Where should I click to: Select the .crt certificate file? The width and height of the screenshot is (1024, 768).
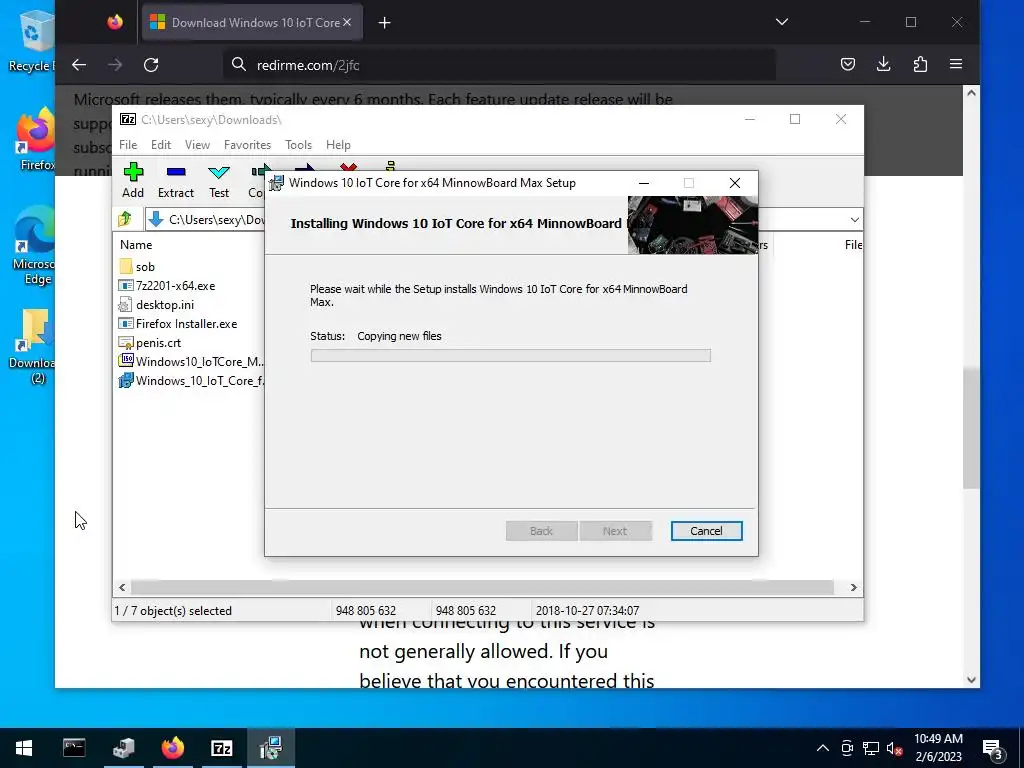click(150, 342)
